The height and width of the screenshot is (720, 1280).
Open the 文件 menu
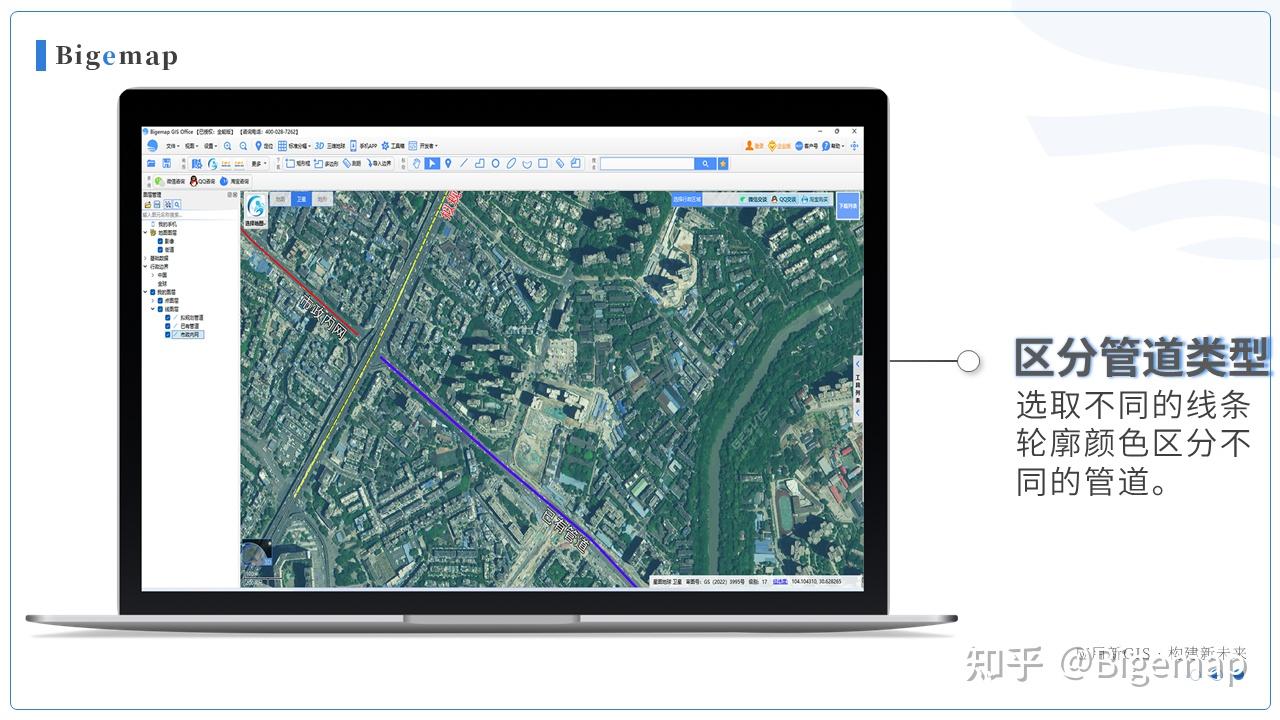tap(173, 144)
